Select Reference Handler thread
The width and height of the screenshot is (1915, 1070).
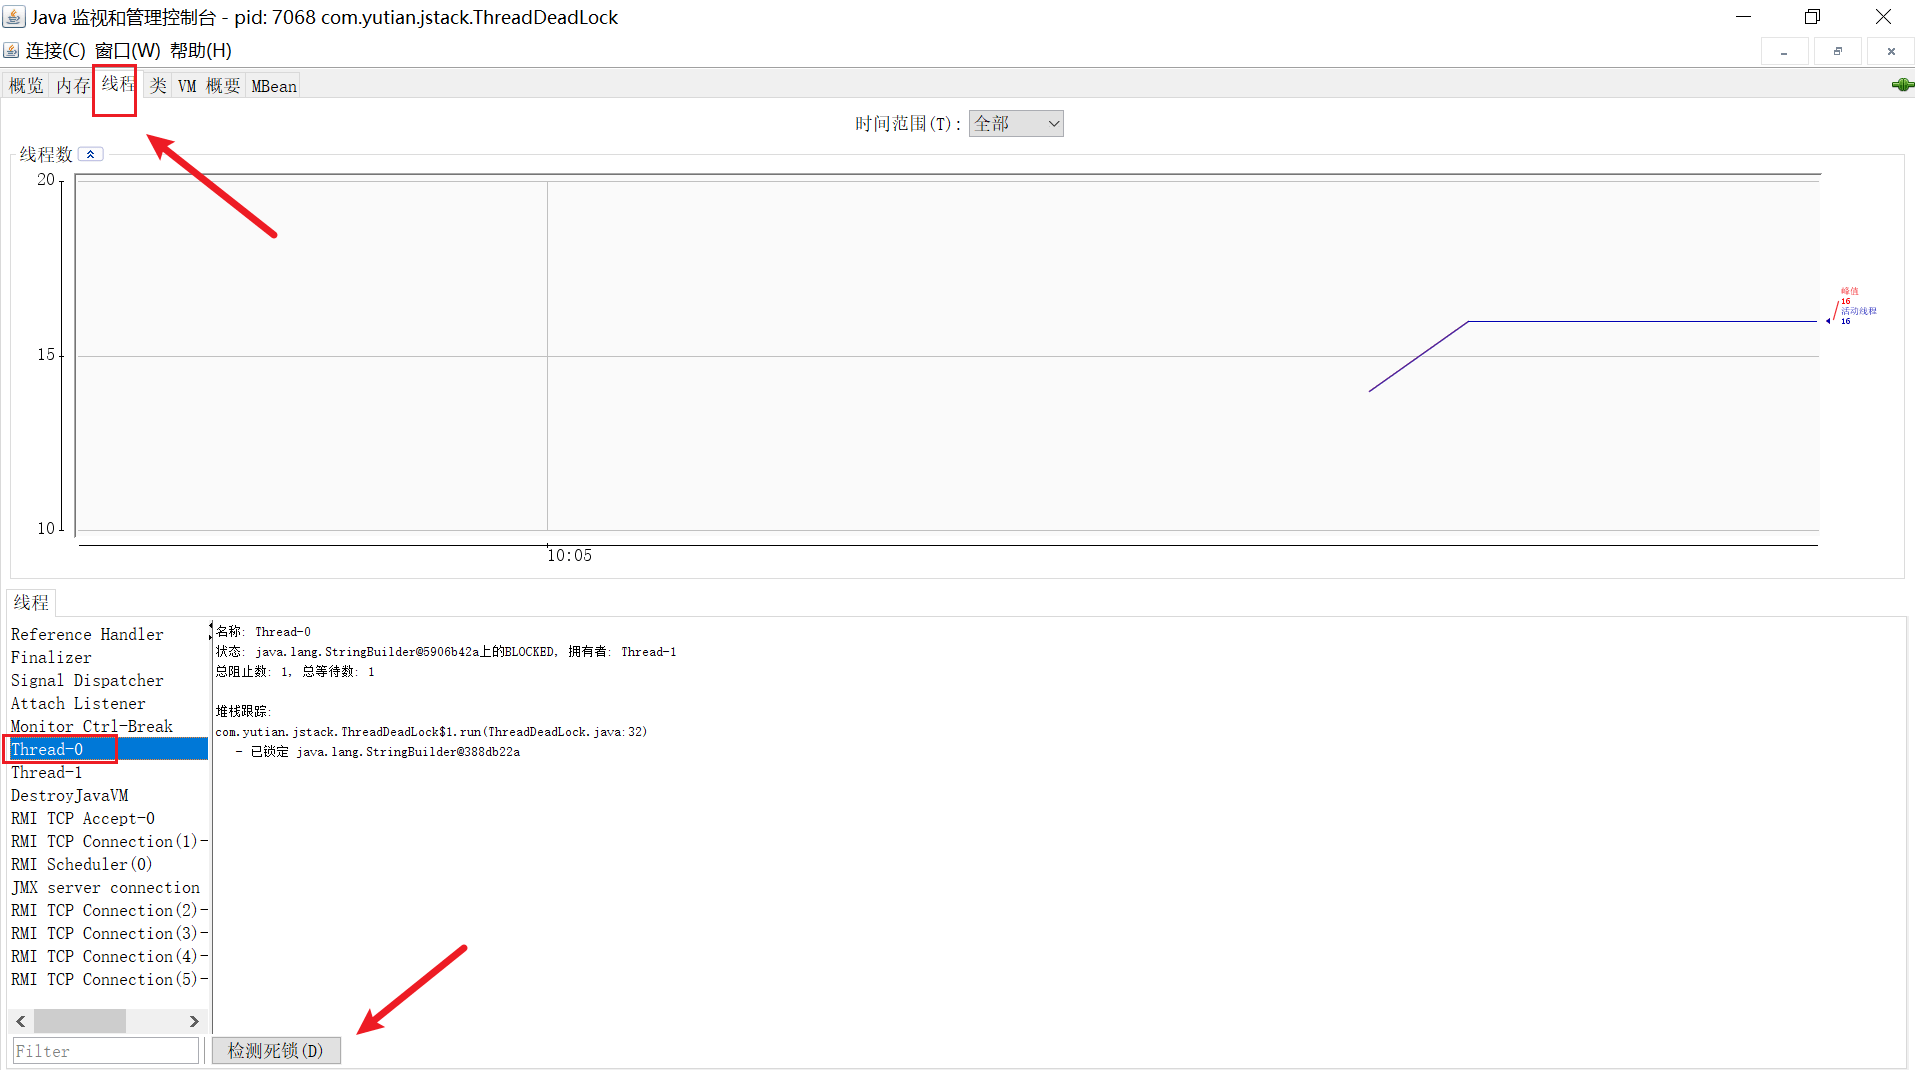click(87, 635)
